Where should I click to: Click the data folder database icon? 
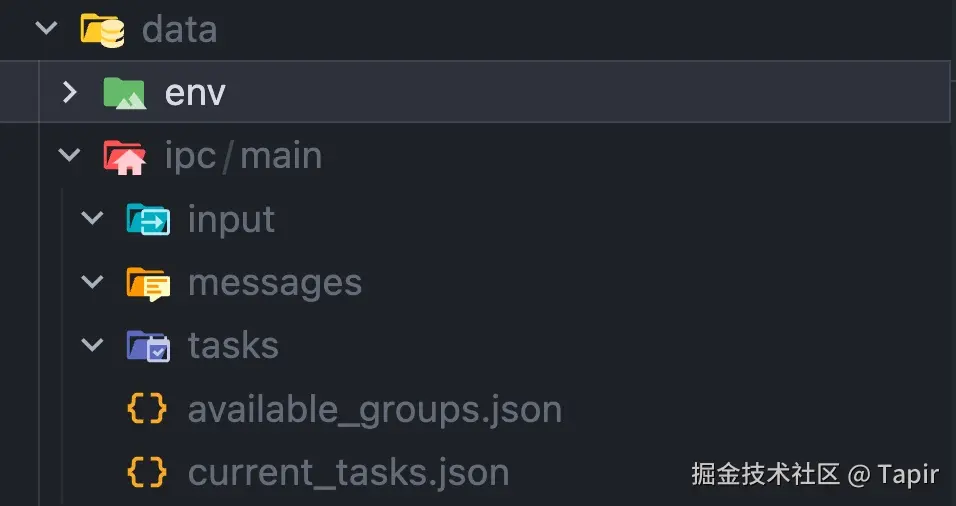103,29
